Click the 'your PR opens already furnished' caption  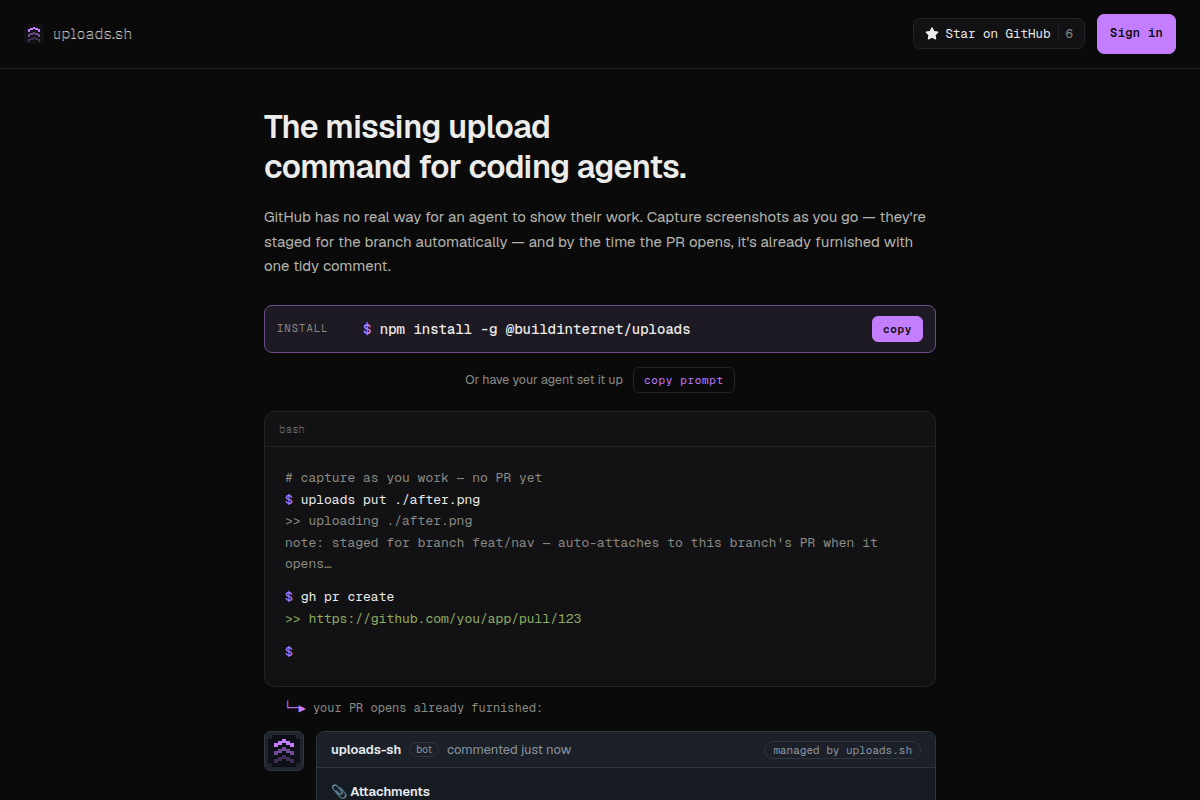pos(428,708)
